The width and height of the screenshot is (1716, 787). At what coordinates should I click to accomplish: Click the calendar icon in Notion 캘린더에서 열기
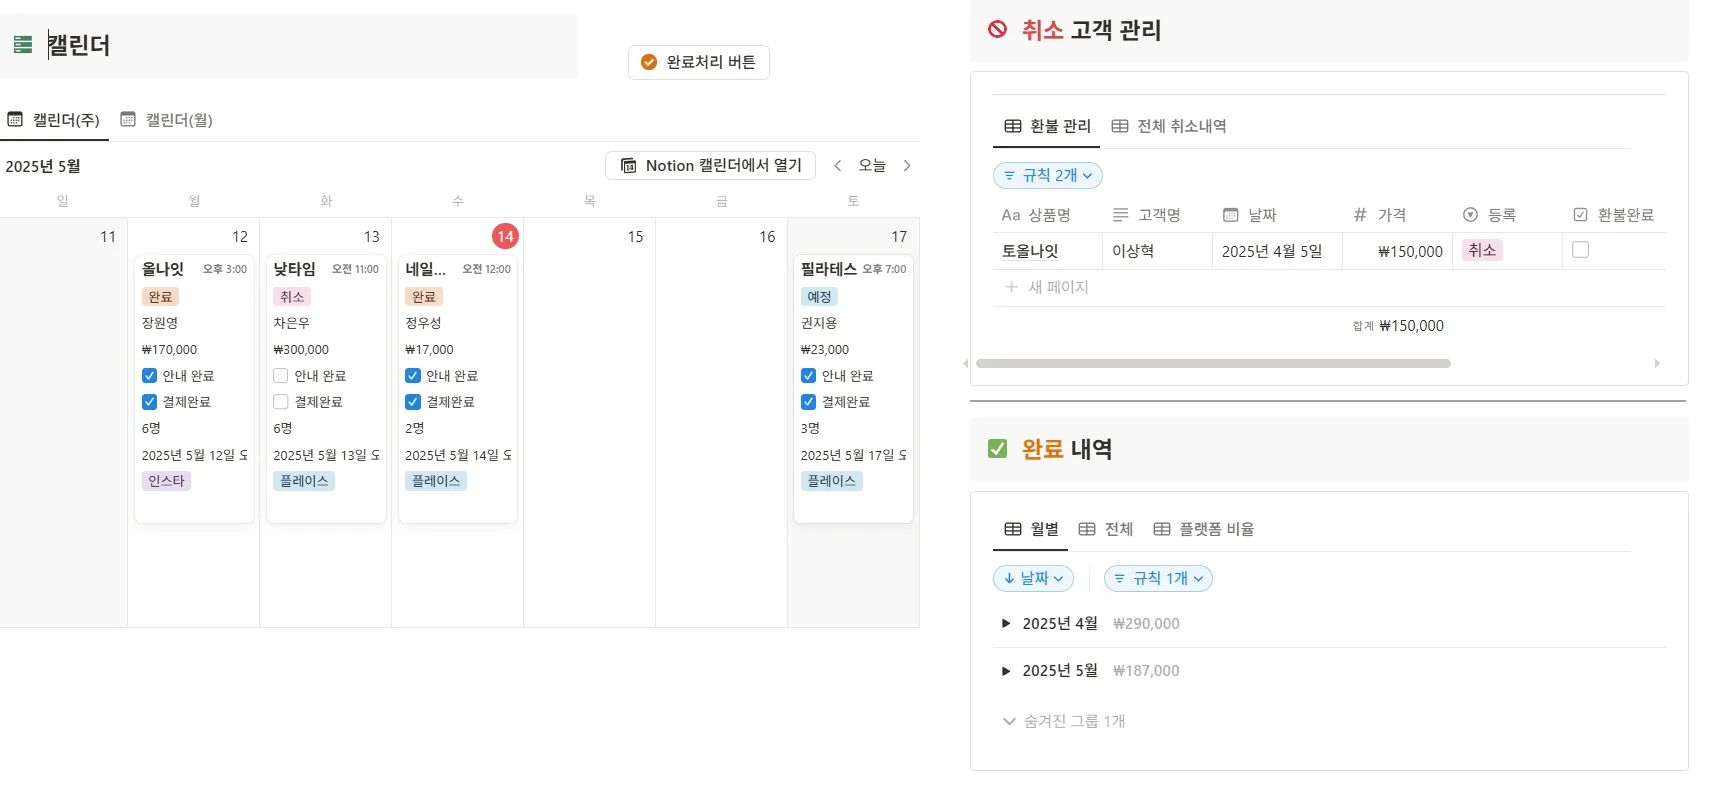[628, 166]
